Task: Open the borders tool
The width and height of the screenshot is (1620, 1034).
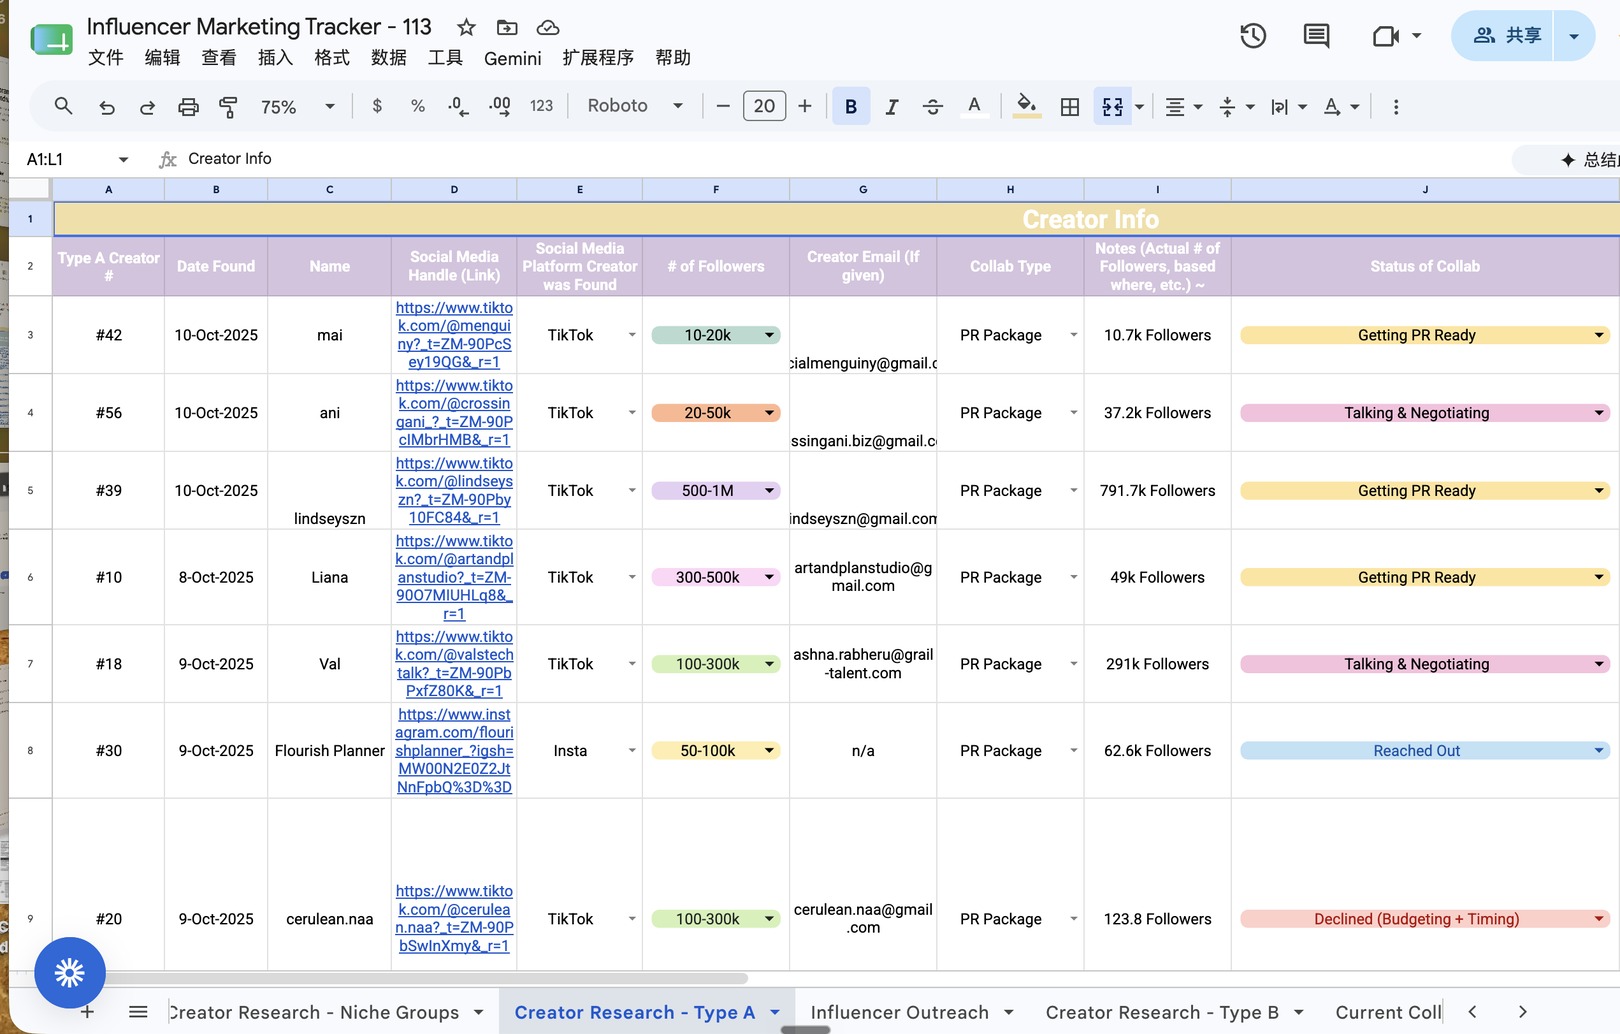Action: [x=1070, y=107]
